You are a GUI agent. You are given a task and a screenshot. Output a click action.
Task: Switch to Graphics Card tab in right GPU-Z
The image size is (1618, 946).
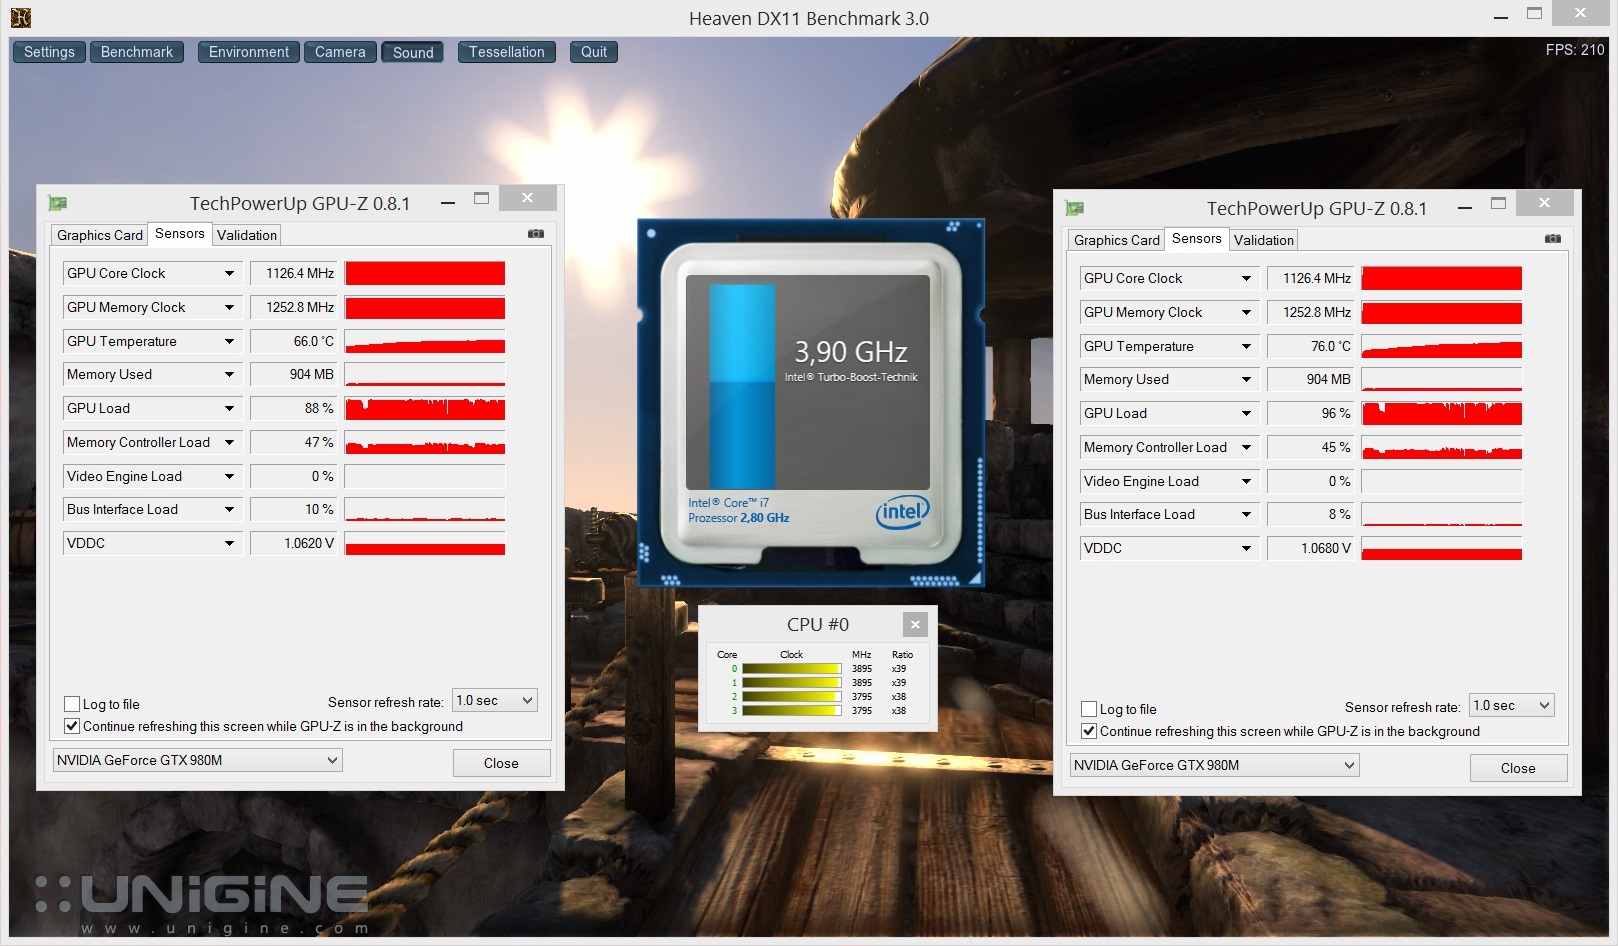tap(1117, 240)
